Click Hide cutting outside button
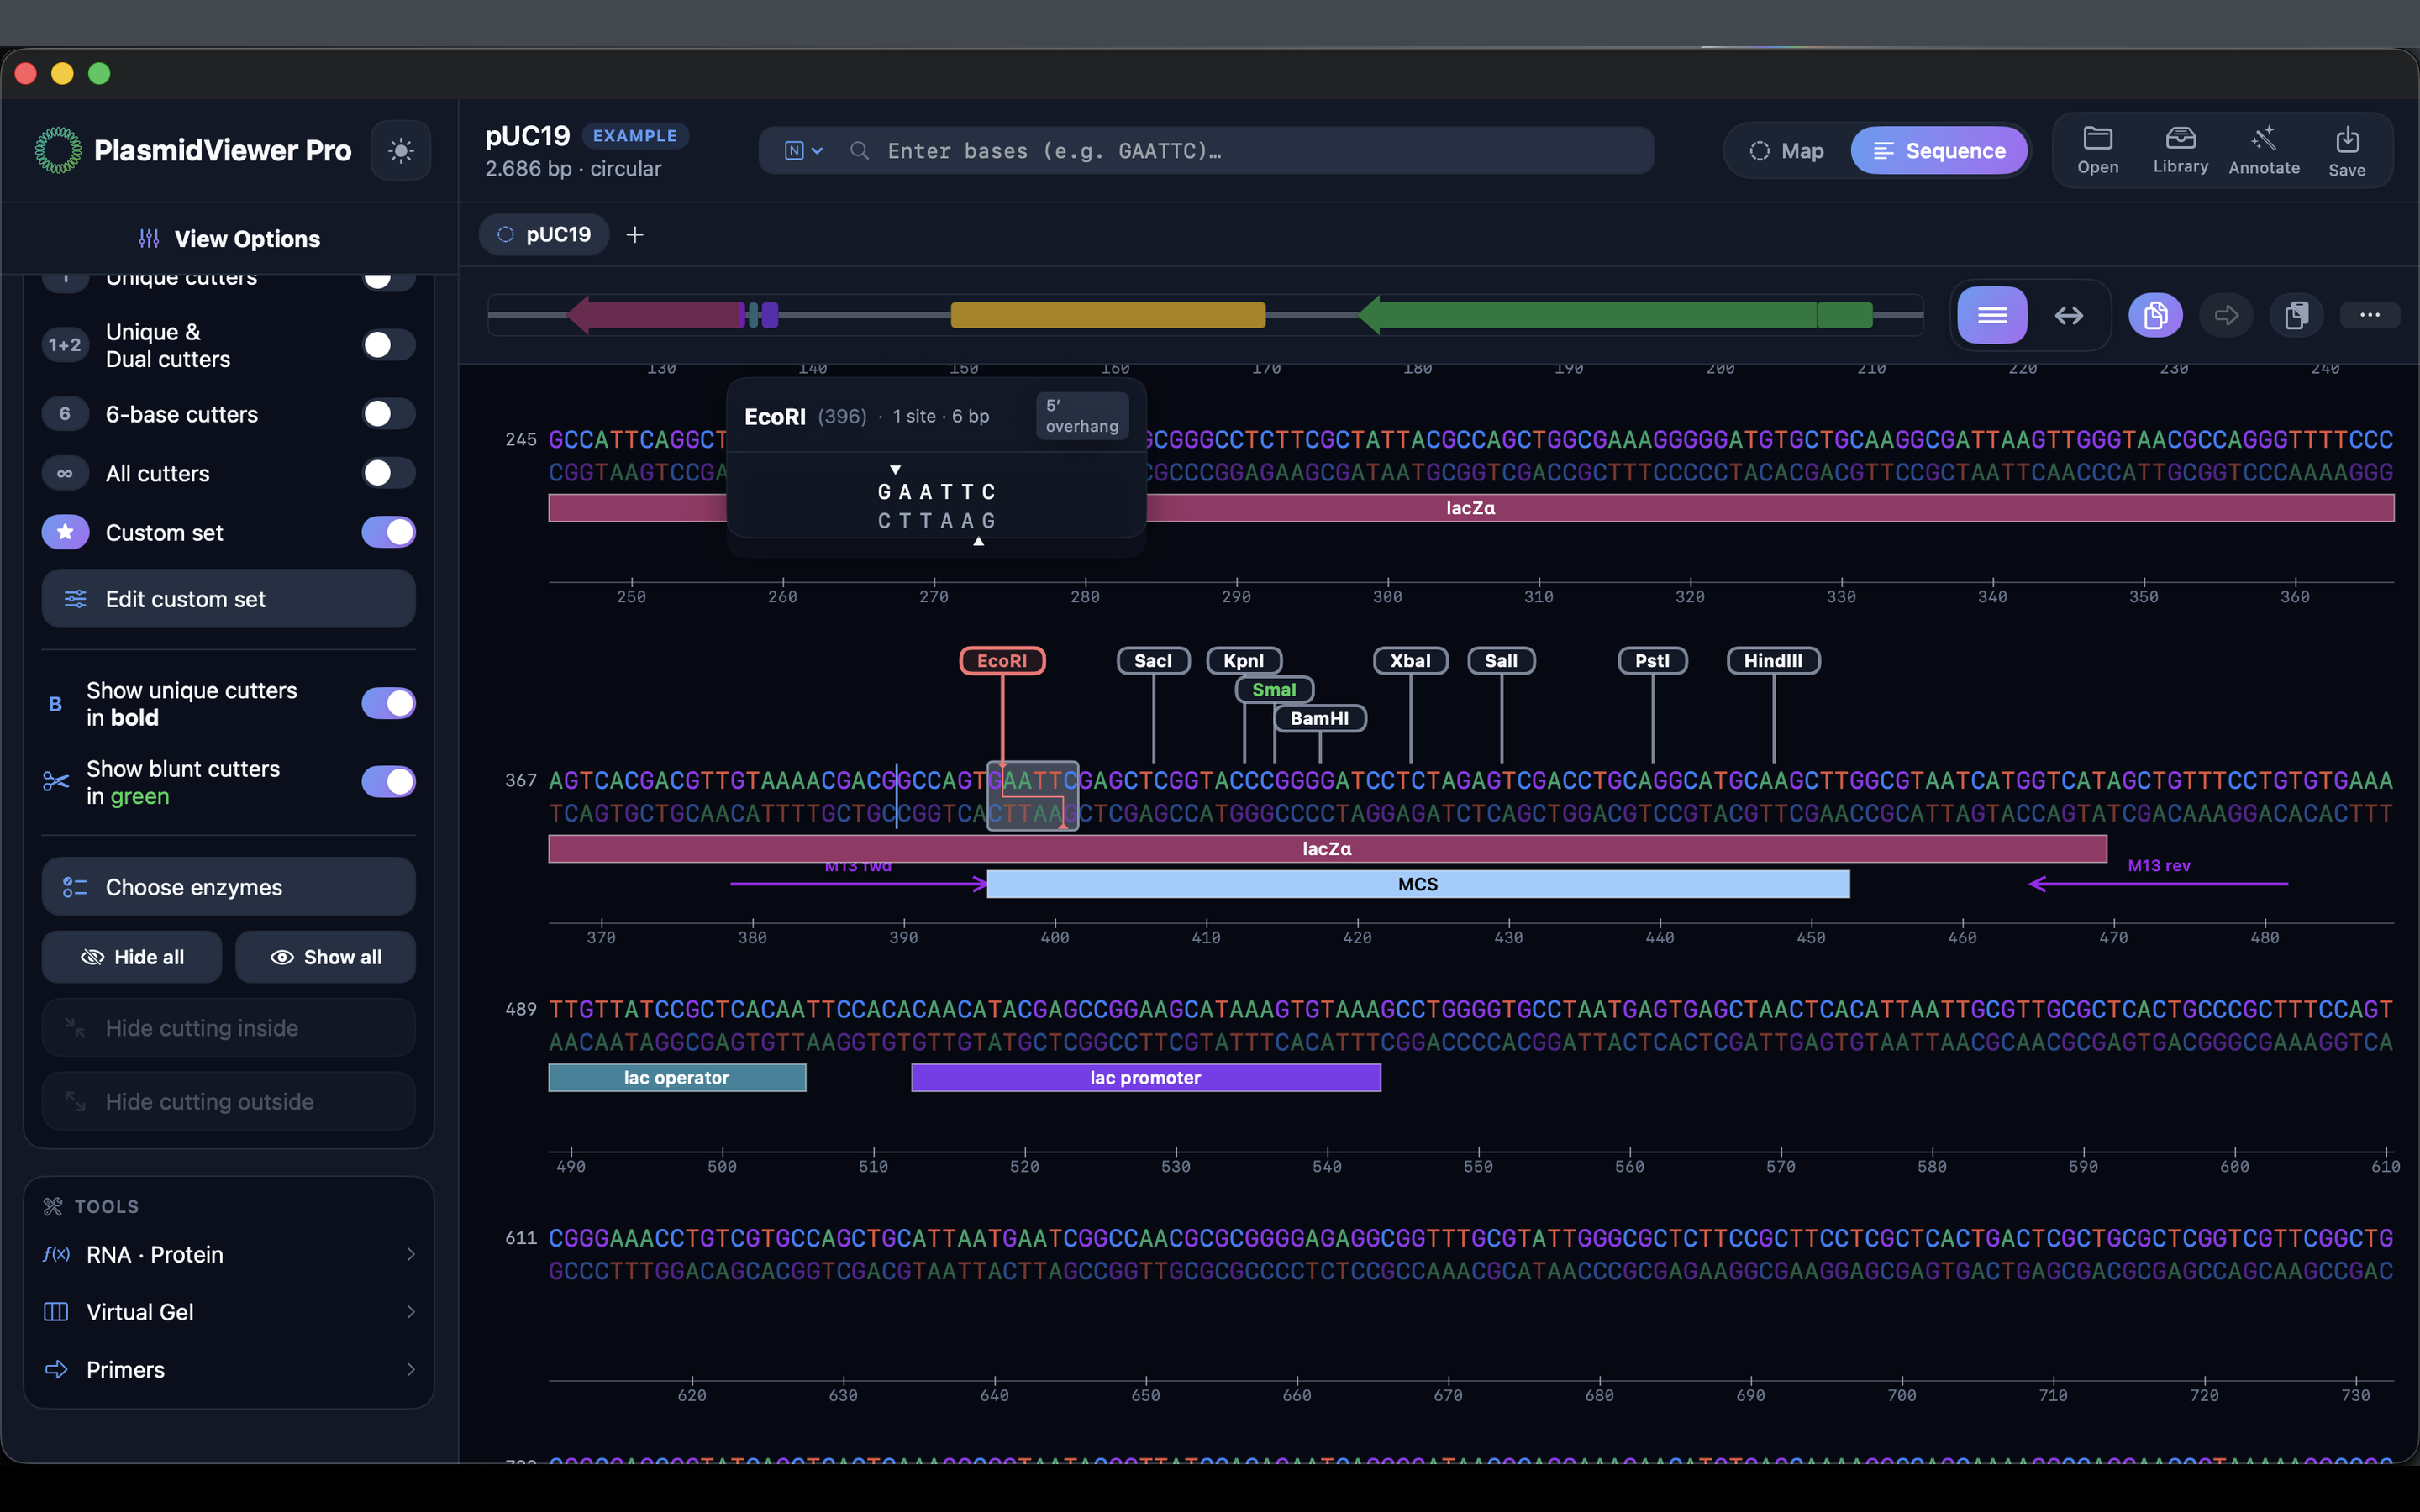Image resolution: width=2420 pixels, height=1512 pixels. point(229,1101)
